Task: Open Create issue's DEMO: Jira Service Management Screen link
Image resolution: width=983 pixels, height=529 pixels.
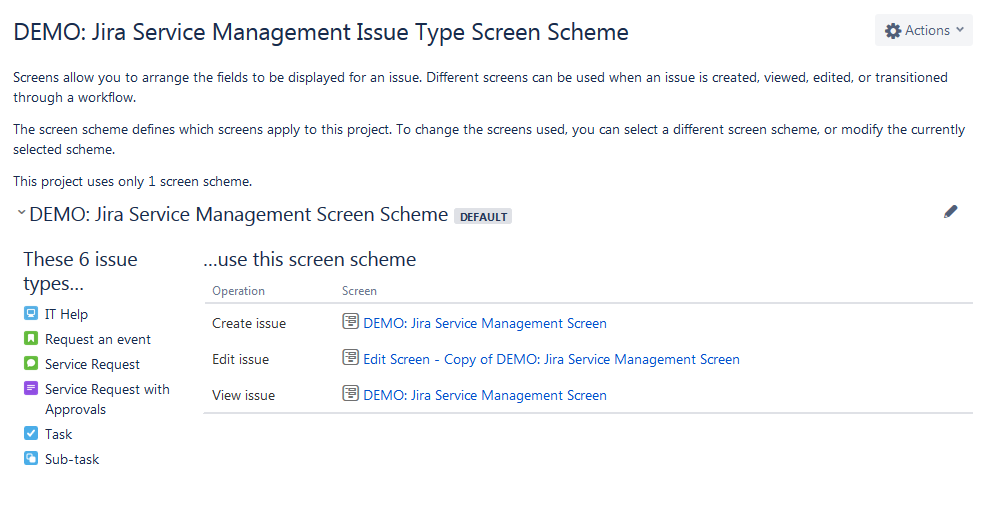Action: pos(485,323)
